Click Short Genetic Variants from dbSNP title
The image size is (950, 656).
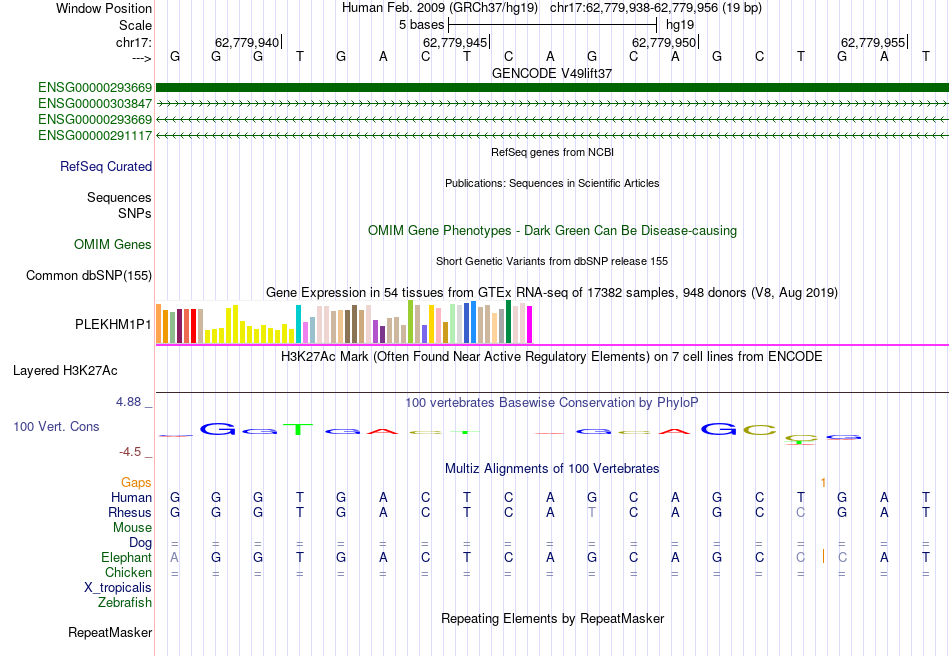[x=552, y=262]
